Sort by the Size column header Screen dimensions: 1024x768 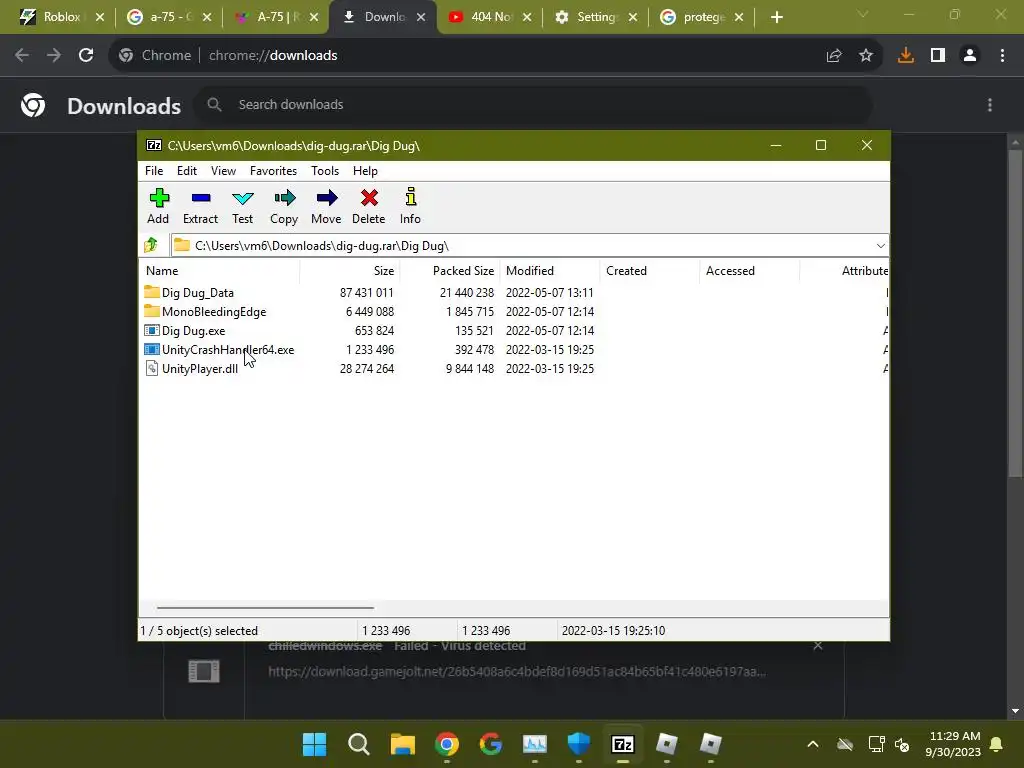350,270
